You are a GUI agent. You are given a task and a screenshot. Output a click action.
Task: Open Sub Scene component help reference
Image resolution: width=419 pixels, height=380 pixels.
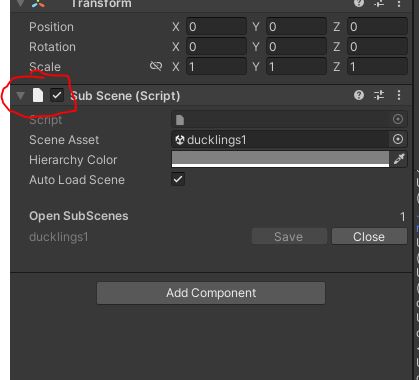pyautogui.click(x=359, y=96)
